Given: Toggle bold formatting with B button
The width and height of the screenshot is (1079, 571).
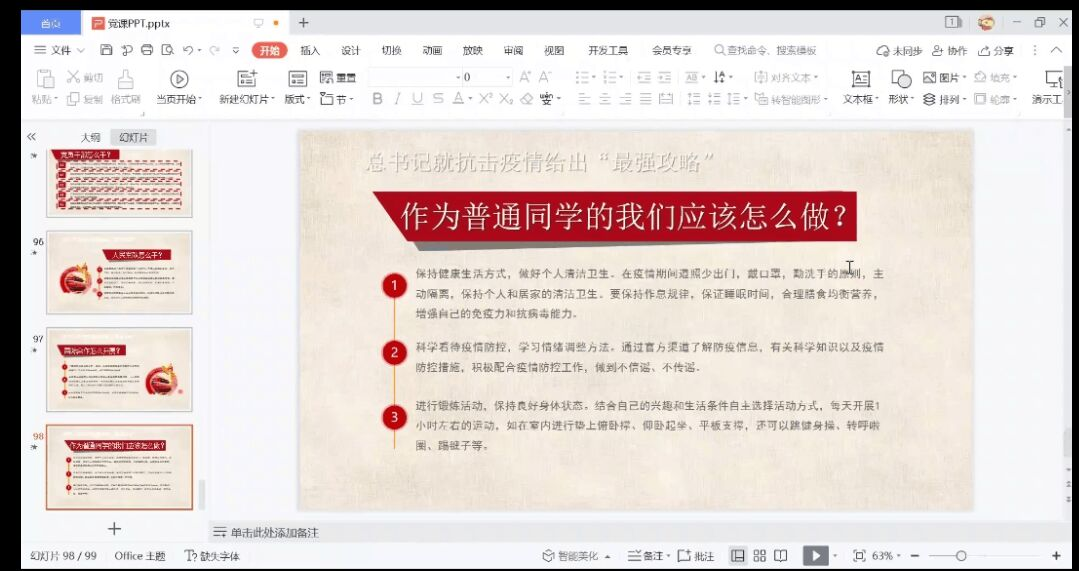Looking at the screenshot, I should (377, 99).
